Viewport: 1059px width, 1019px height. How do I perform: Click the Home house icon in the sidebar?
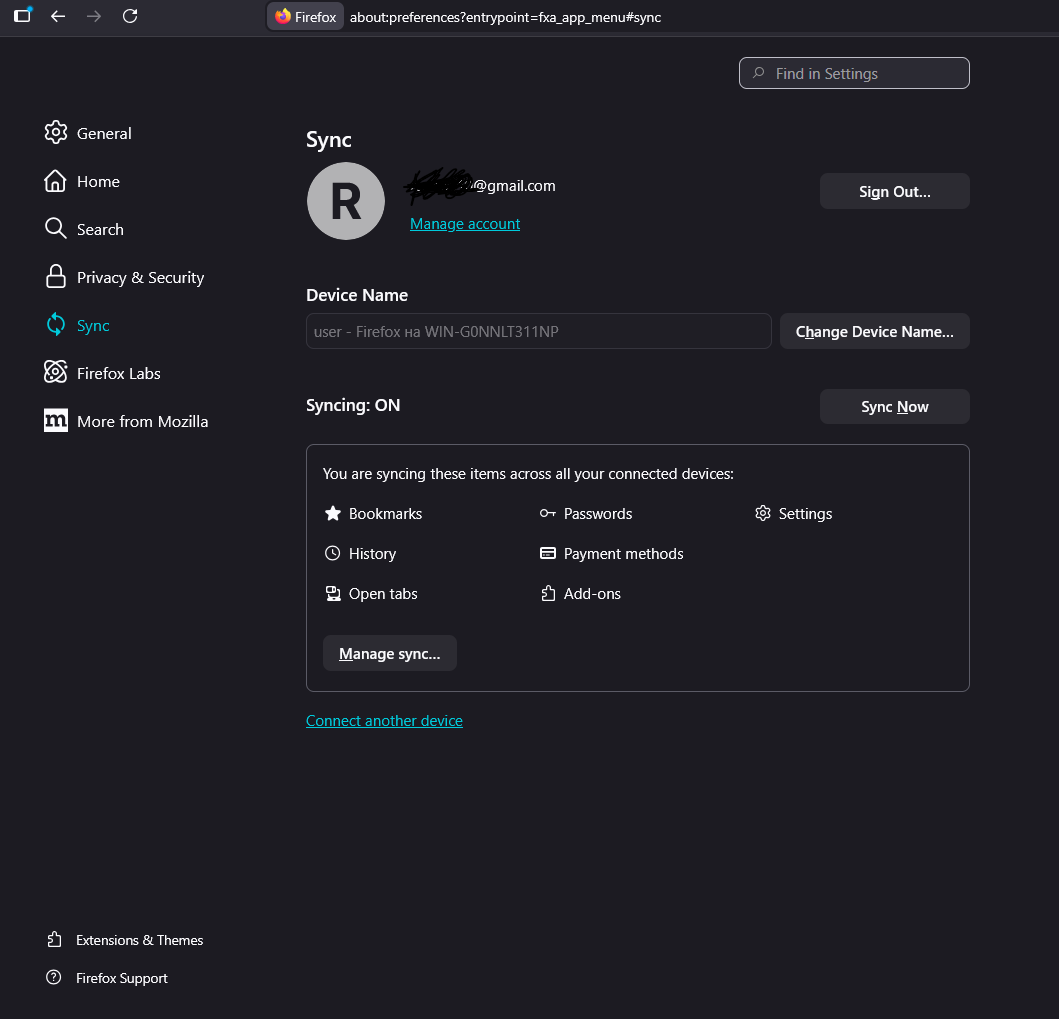click(x=56, y=181)
